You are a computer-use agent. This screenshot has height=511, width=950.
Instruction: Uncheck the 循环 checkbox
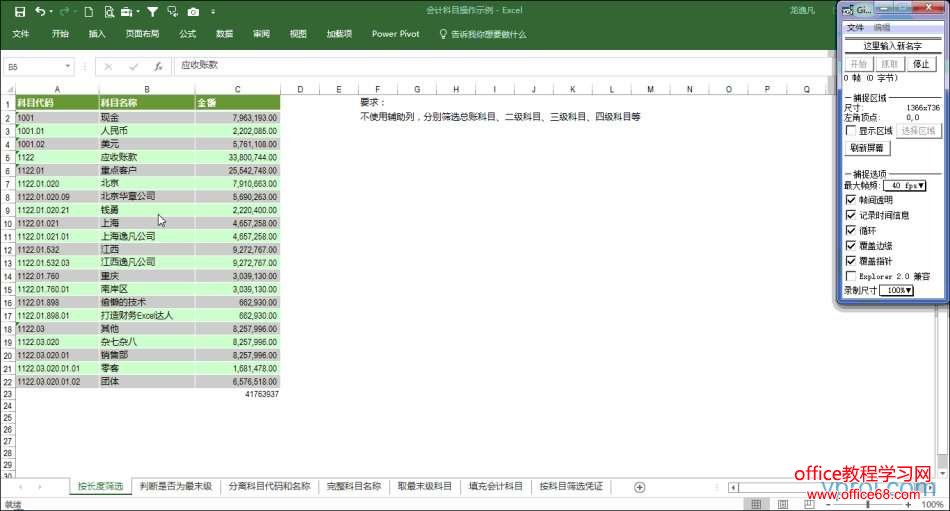click(851, 230)
